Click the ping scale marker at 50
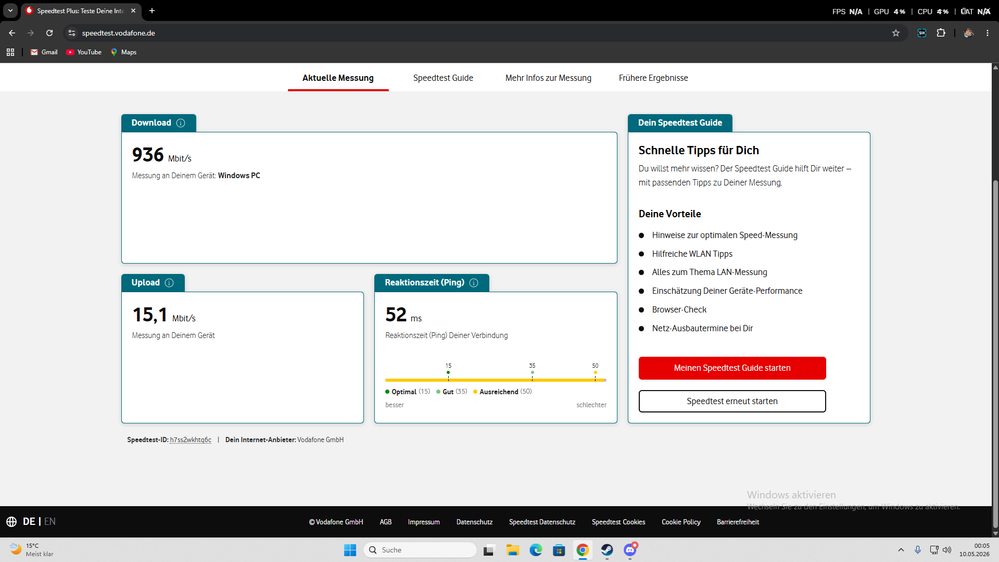This screenshot has width=999, height=562. 595,372
